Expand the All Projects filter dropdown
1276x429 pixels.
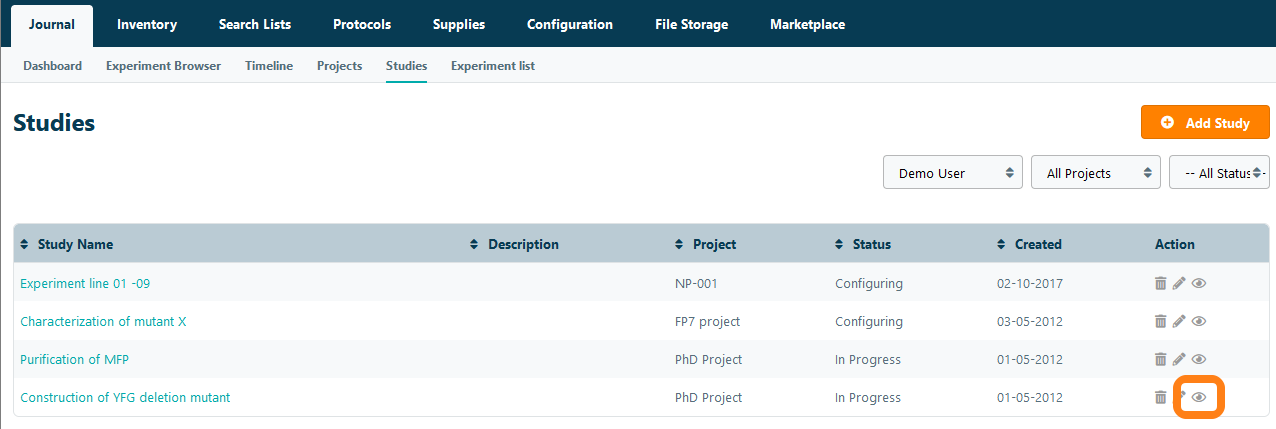(x=1095, y=173)
